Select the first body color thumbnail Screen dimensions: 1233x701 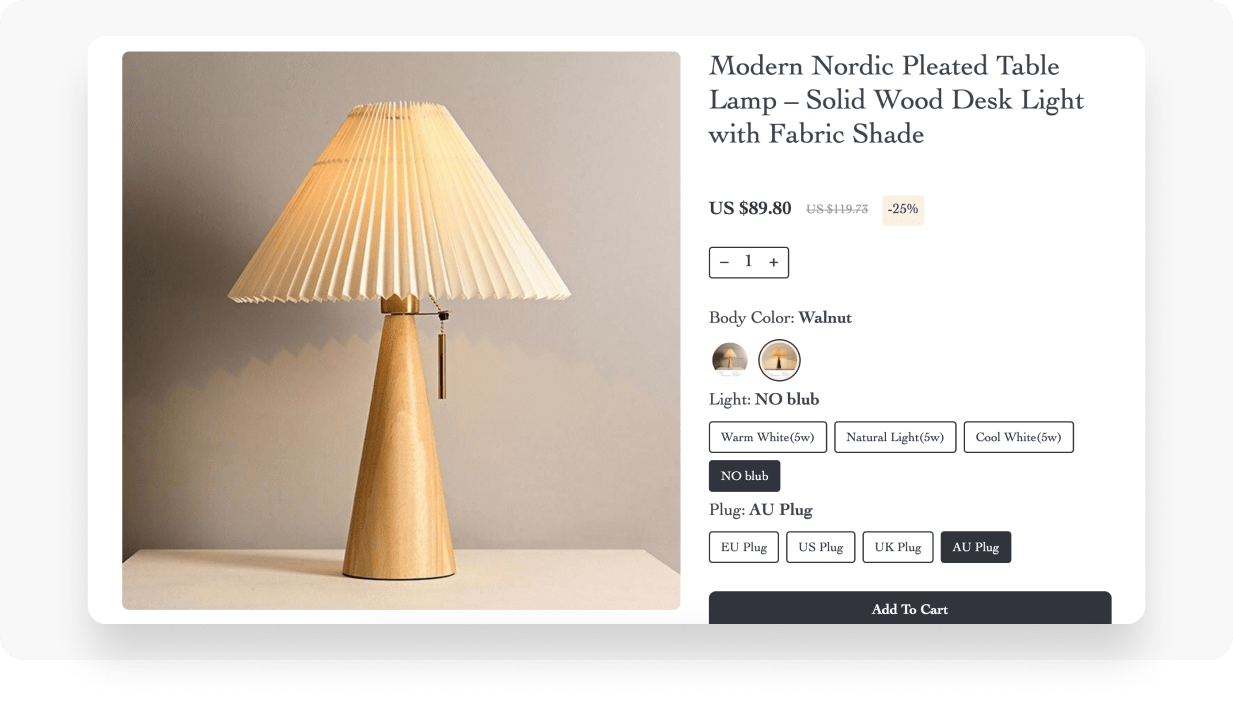pyautogui.click(x=730, y=360)
